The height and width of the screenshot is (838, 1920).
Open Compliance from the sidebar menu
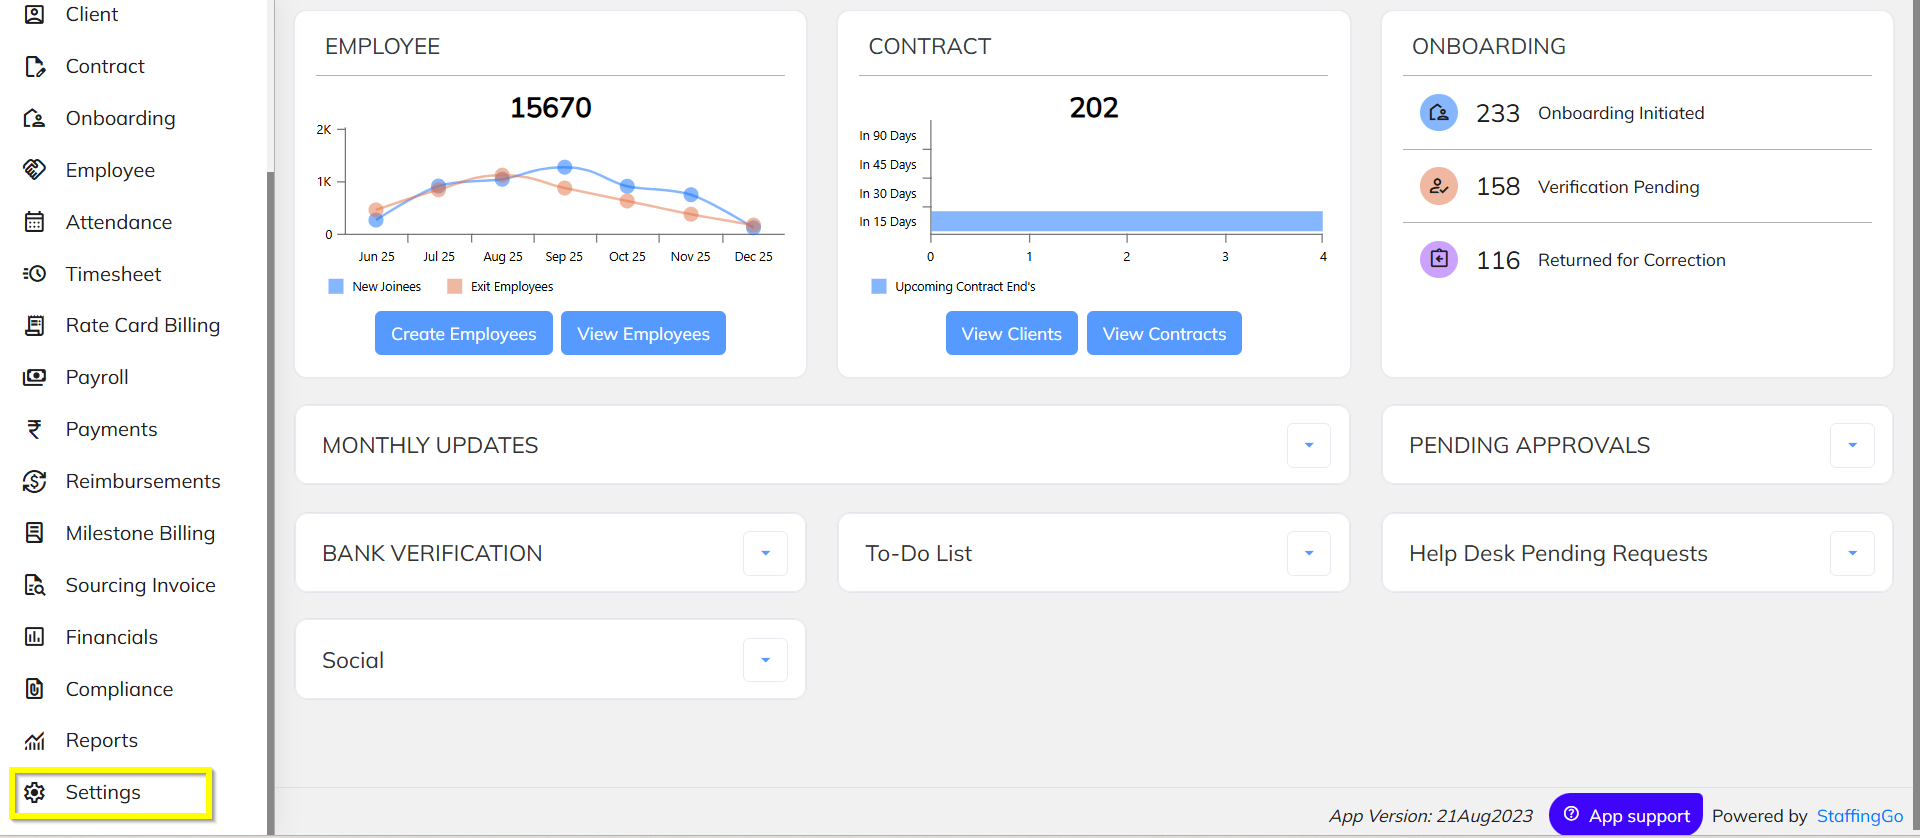coord(119,689)
